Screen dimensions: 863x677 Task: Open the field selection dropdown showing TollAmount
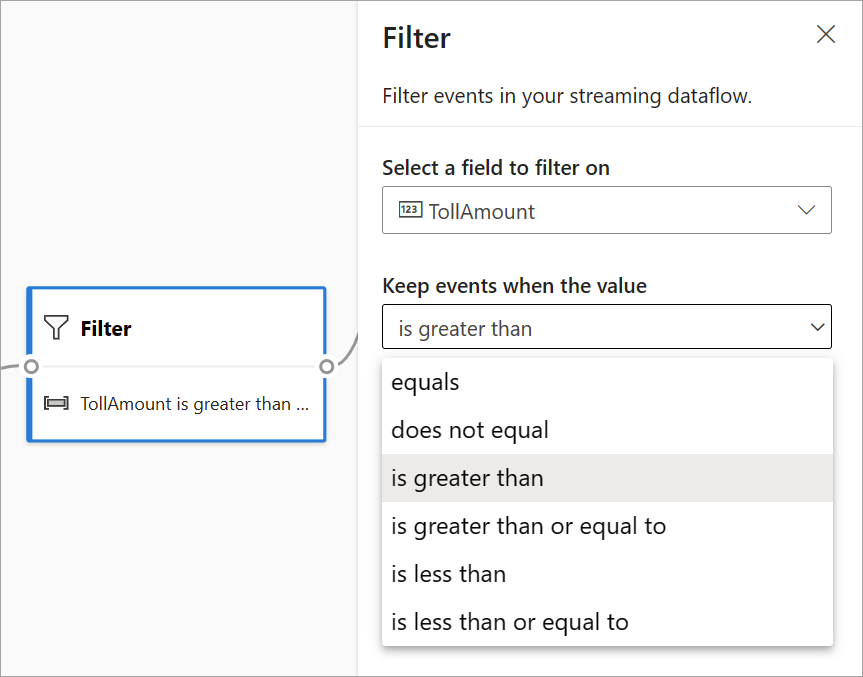[x=607, y=210]
